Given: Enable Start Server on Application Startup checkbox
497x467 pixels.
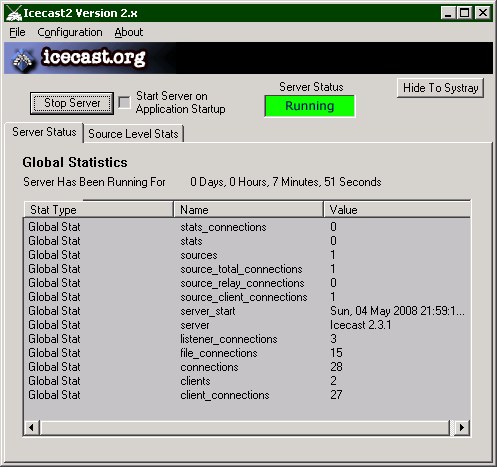Looking at the screenshot, I should [x=124, y=103].
